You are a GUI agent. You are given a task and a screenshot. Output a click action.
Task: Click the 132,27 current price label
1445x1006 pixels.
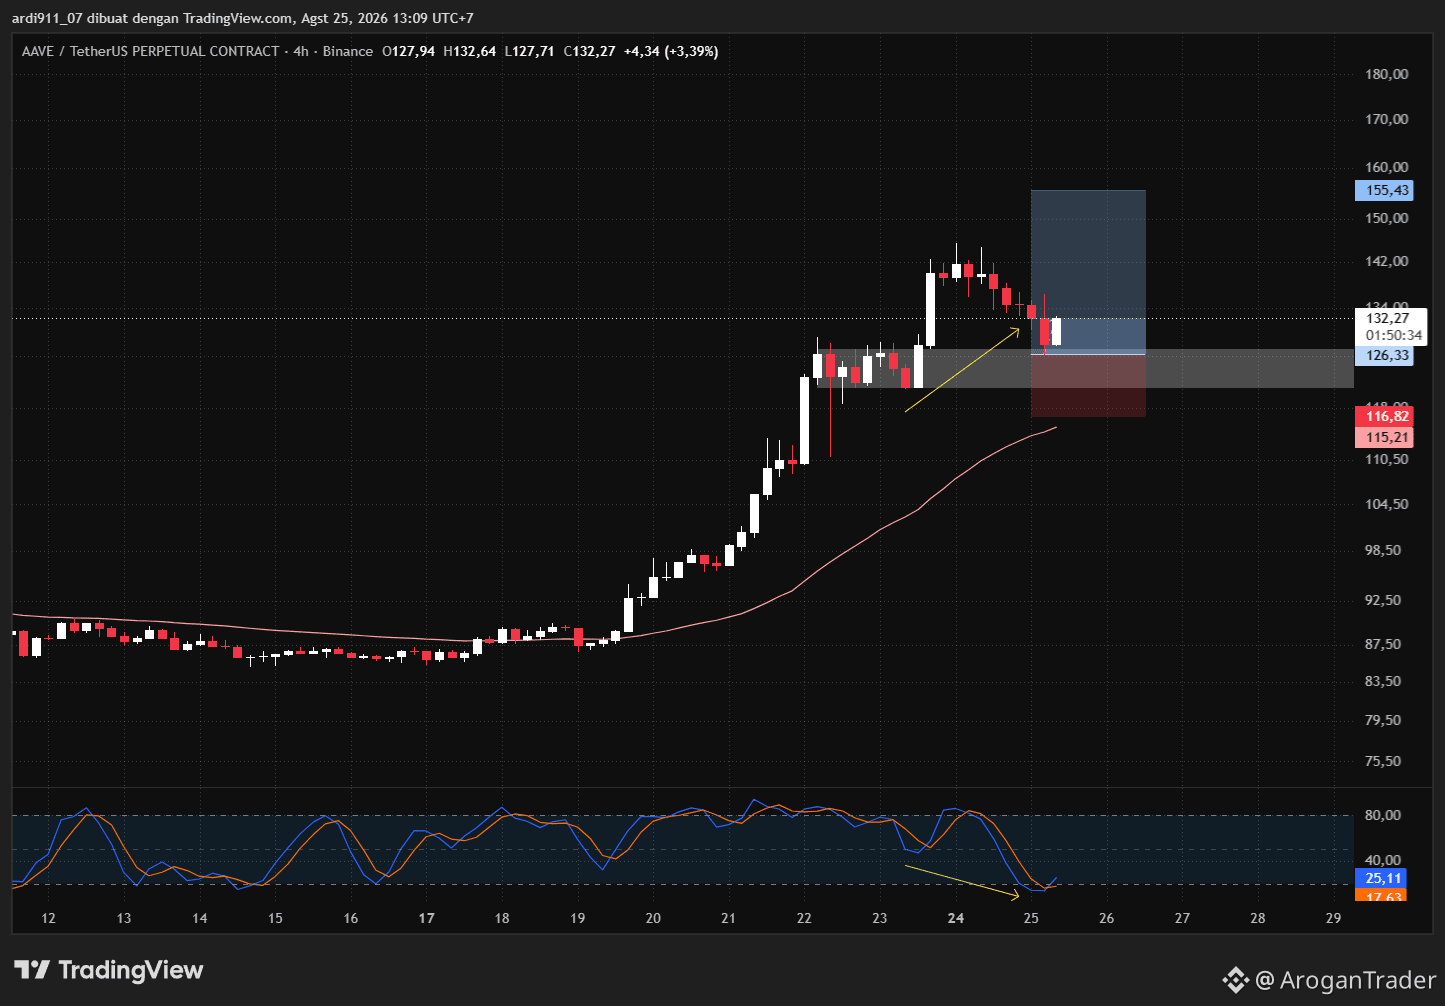point(1387,318)
